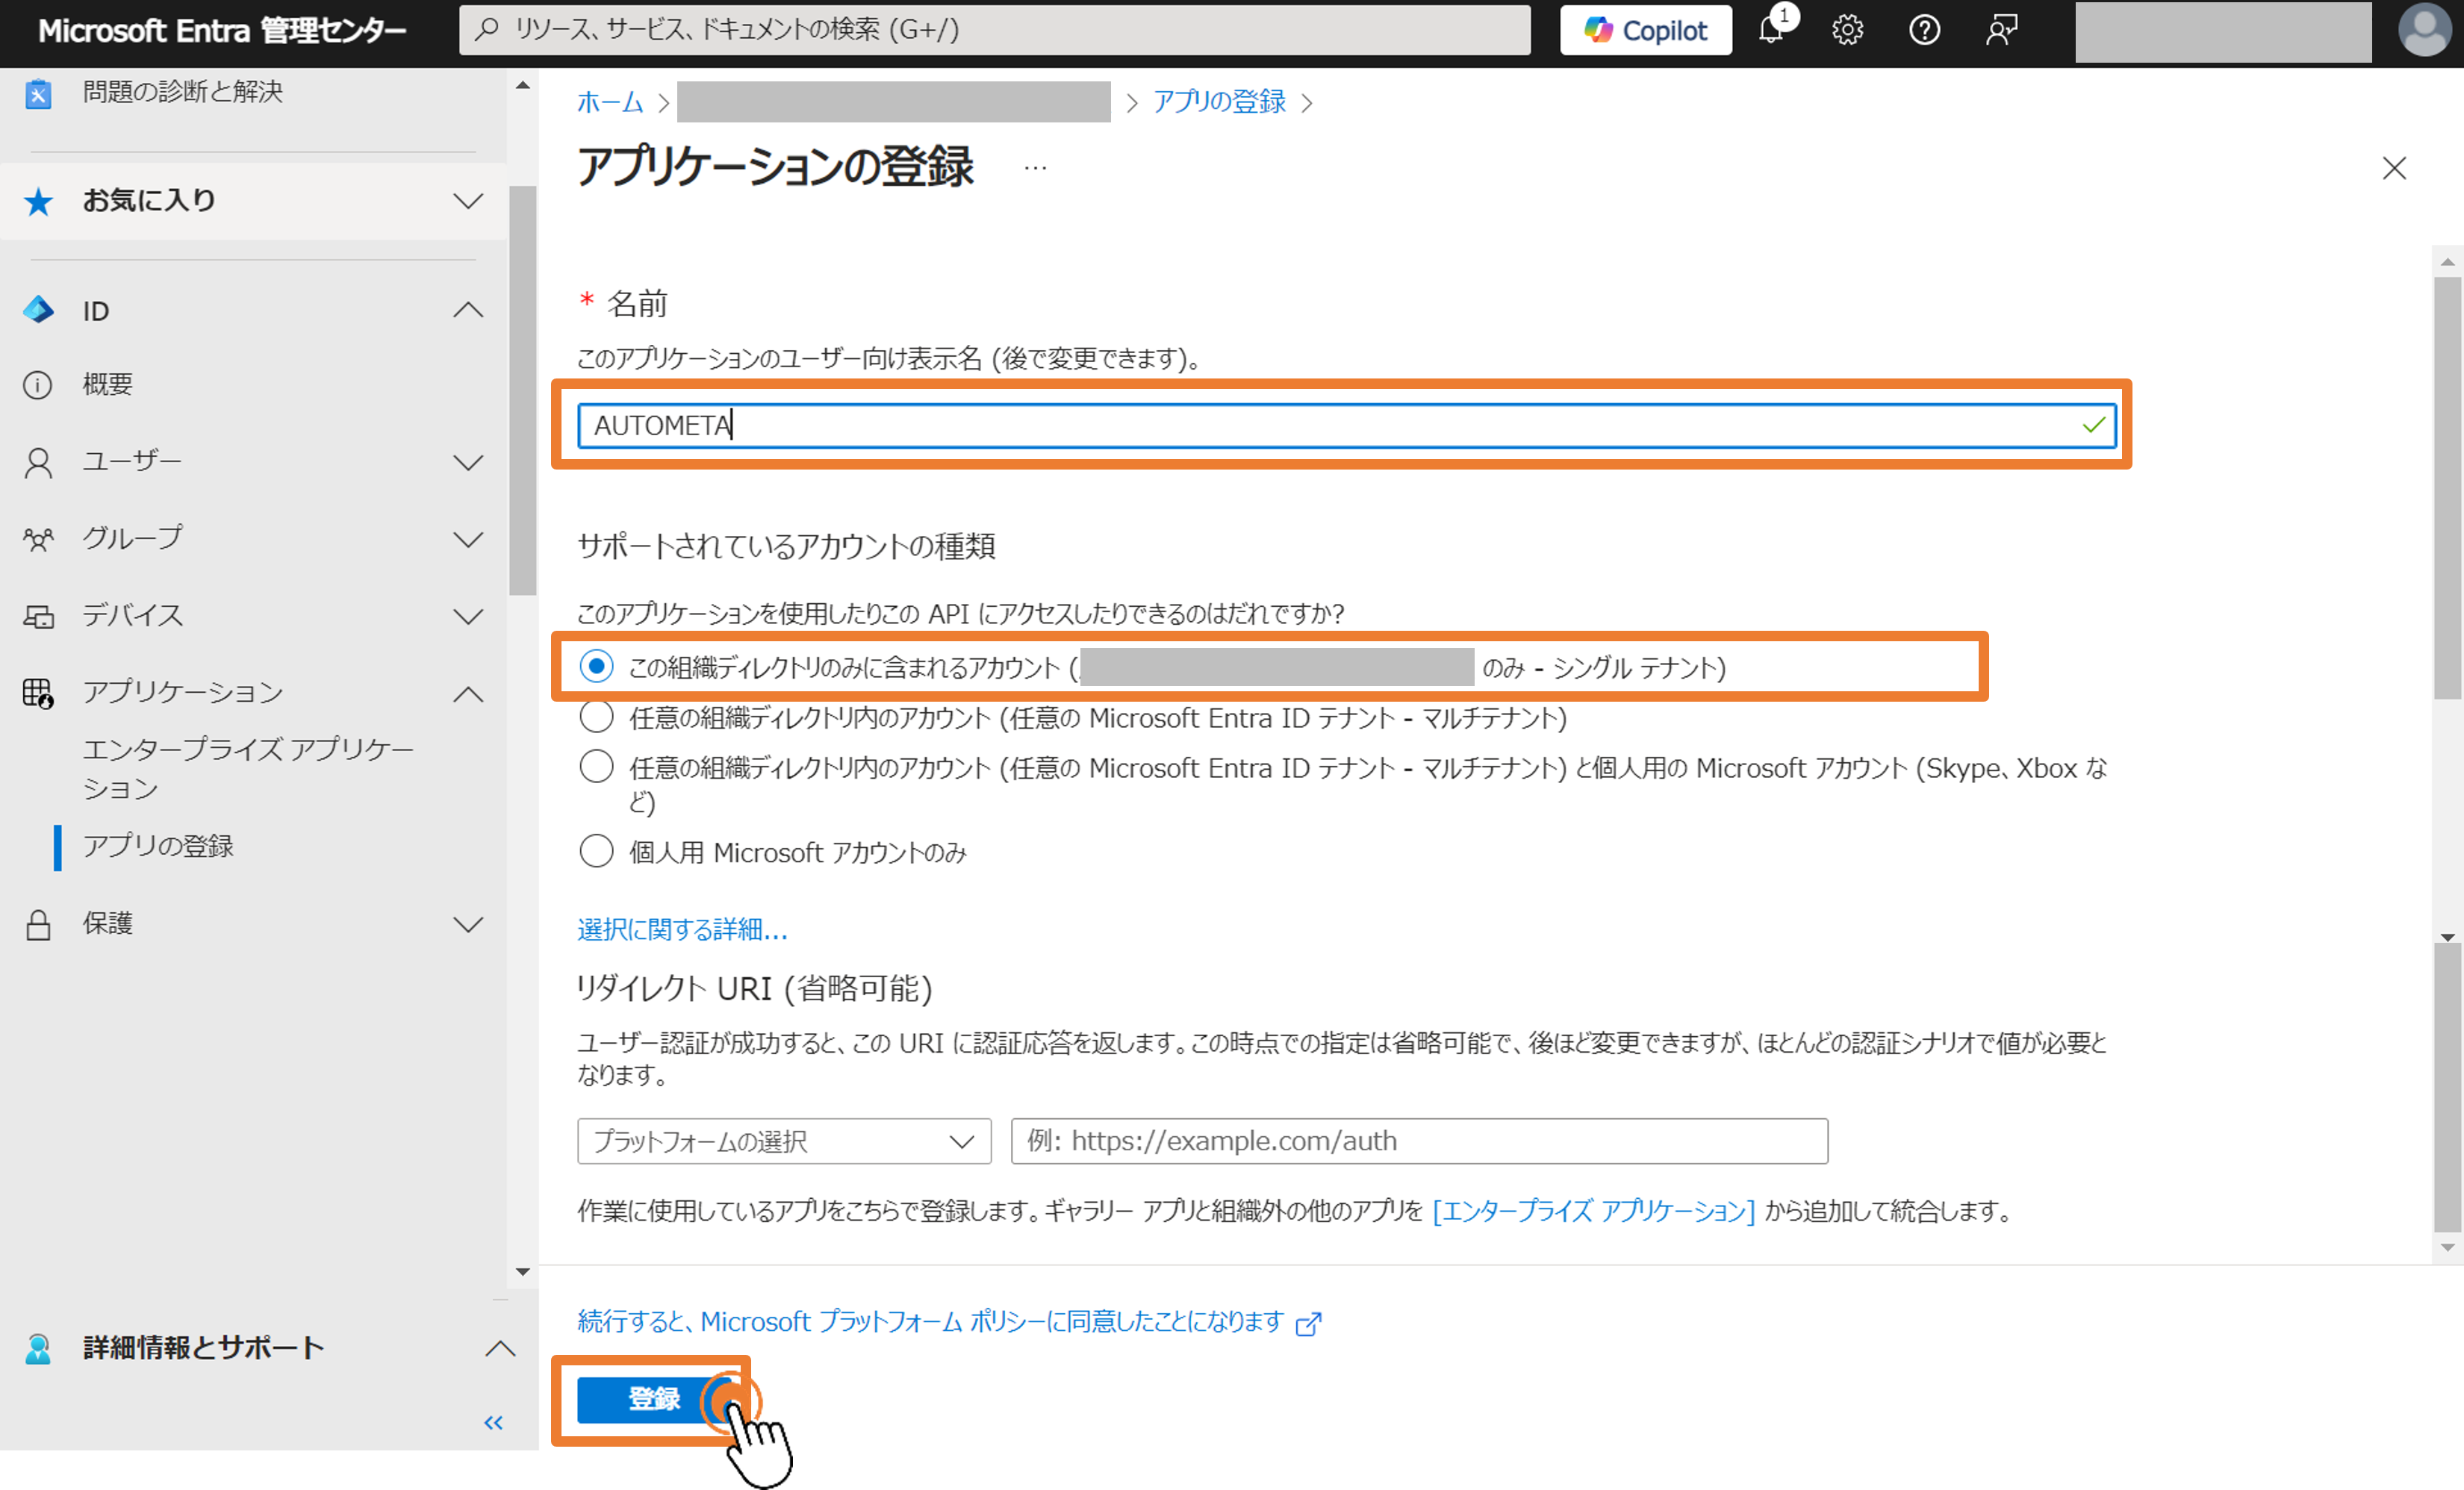Viewport: 2464px width, 1490px height.
Task: Open the user account avatar
Action: 2425,30
